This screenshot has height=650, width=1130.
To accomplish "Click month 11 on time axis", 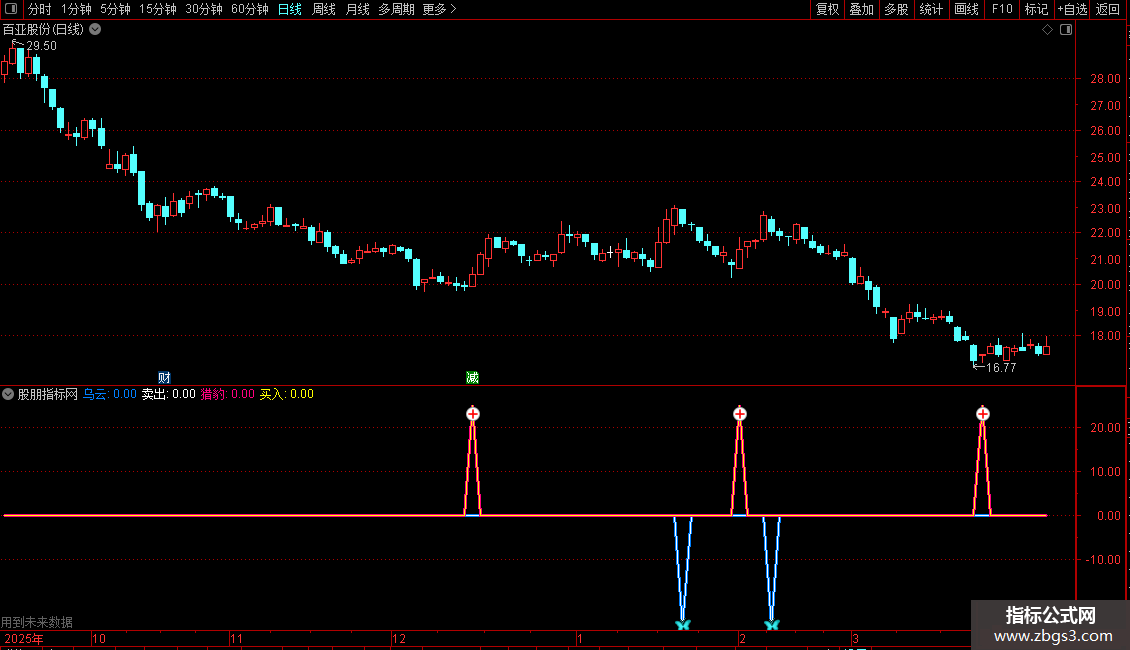I will [236, 638].
